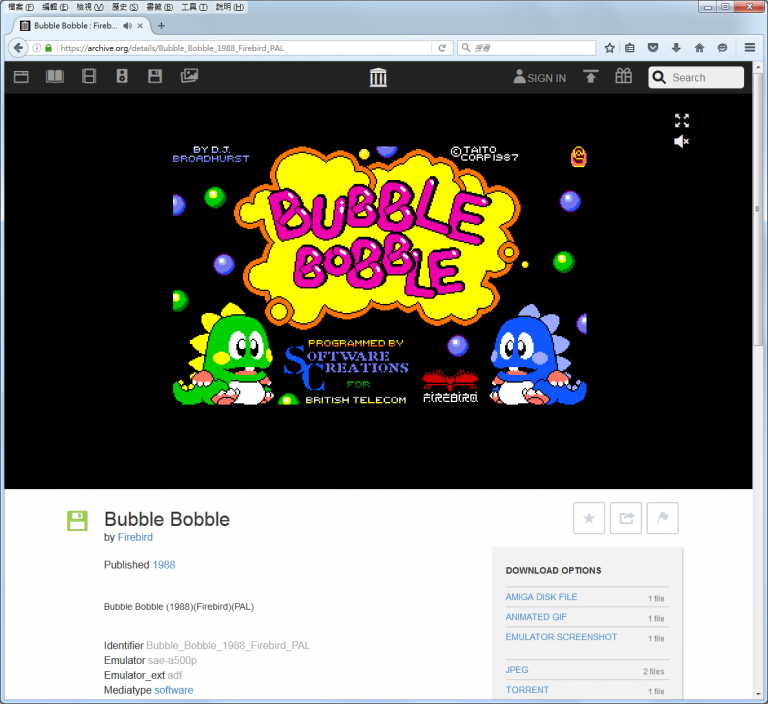The height and width of the screenshot is (704, 768).
Task: Open the chat smiley icon in toolbar
Action: click(722, 48)
